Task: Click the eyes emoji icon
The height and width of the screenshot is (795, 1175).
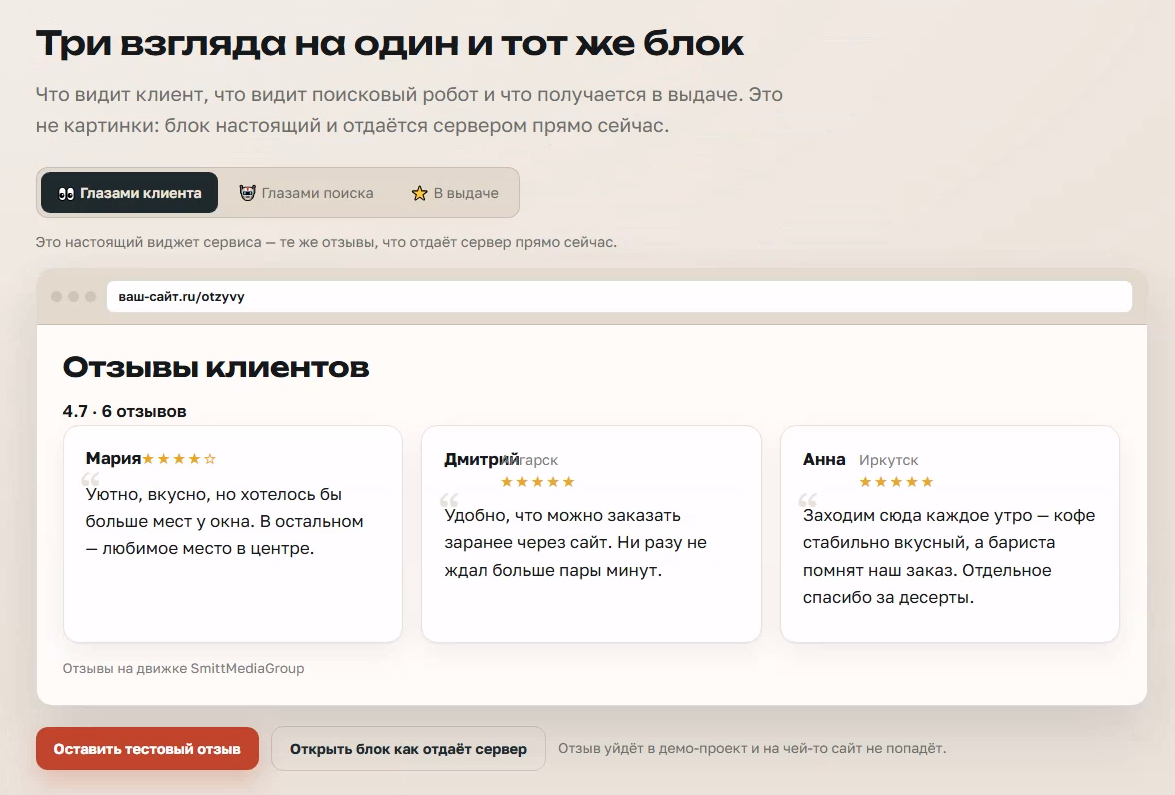Action: pos(66,193)
